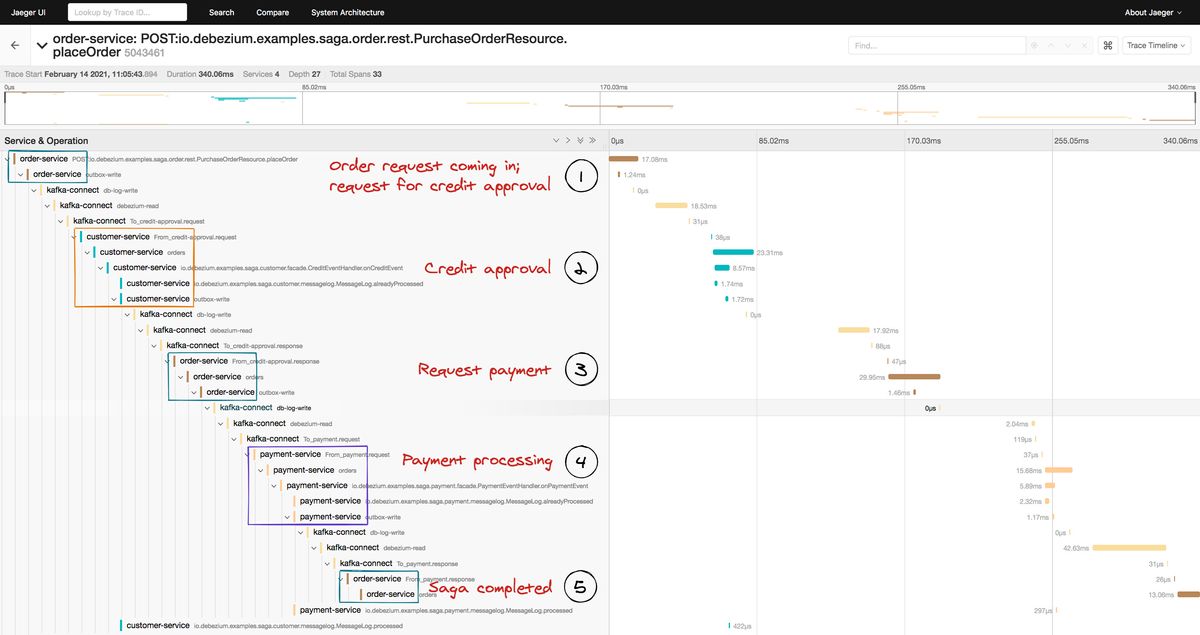Clear the Find search with the X icon

coord(1082,46)
